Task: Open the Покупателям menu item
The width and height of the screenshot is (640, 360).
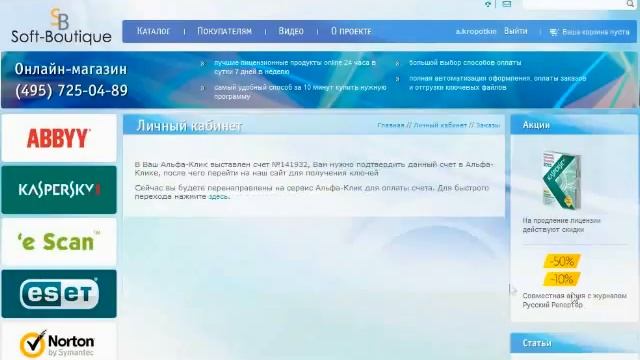Action: [x=224, y=31]
